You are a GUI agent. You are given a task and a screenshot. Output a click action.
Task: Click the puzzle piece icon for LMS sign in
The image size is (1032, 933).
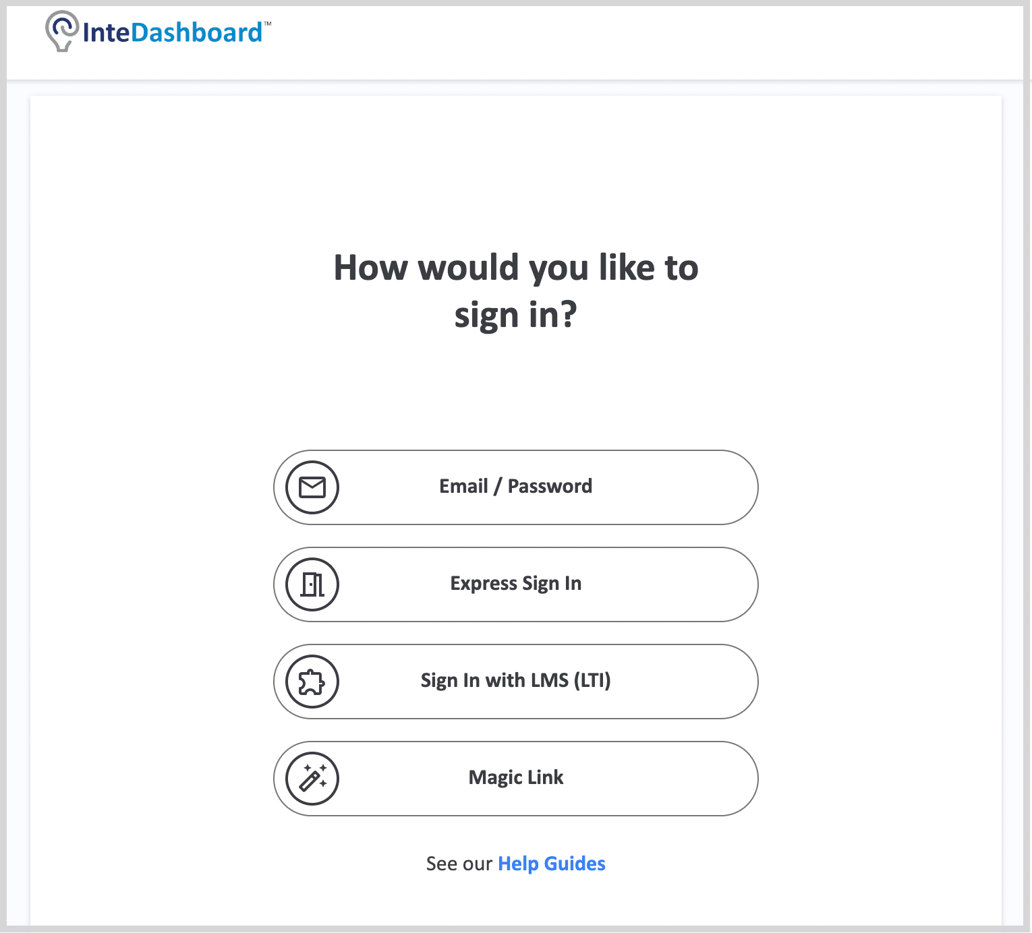[x=312, y=681]
